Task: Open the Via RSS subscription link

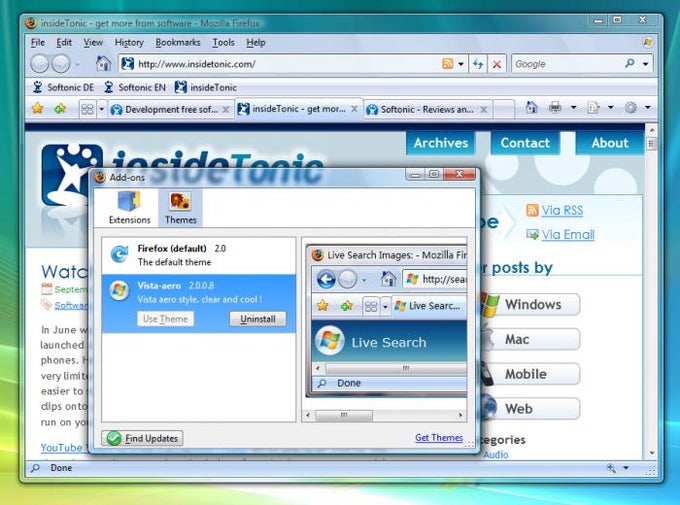Action: (562, 210)
